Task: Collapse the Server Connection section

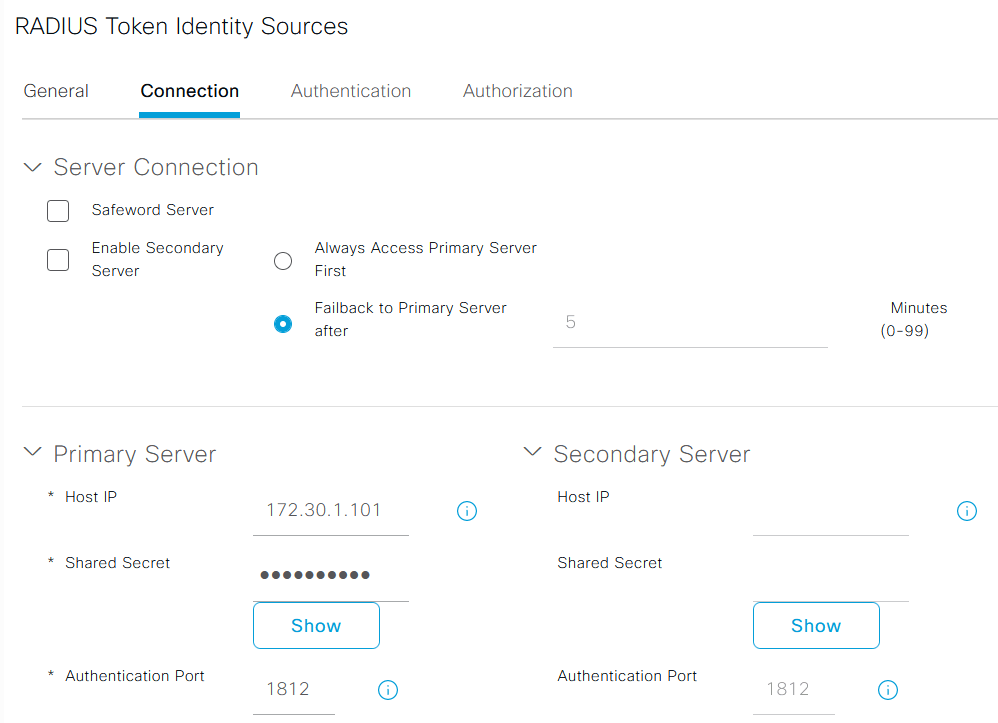Action: click(33, 168)
